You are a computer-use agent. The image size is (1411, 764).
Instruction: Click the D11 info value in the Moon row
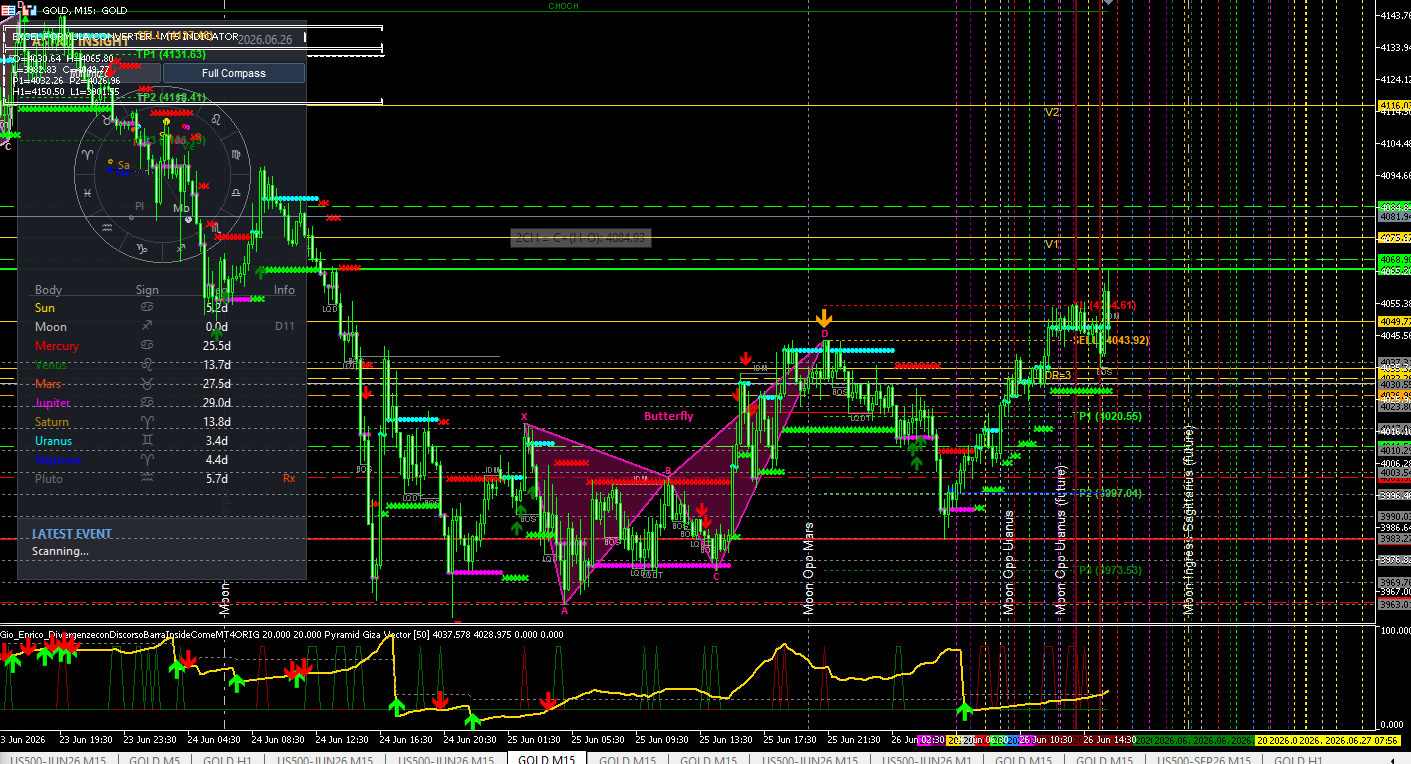pos(285,327)
